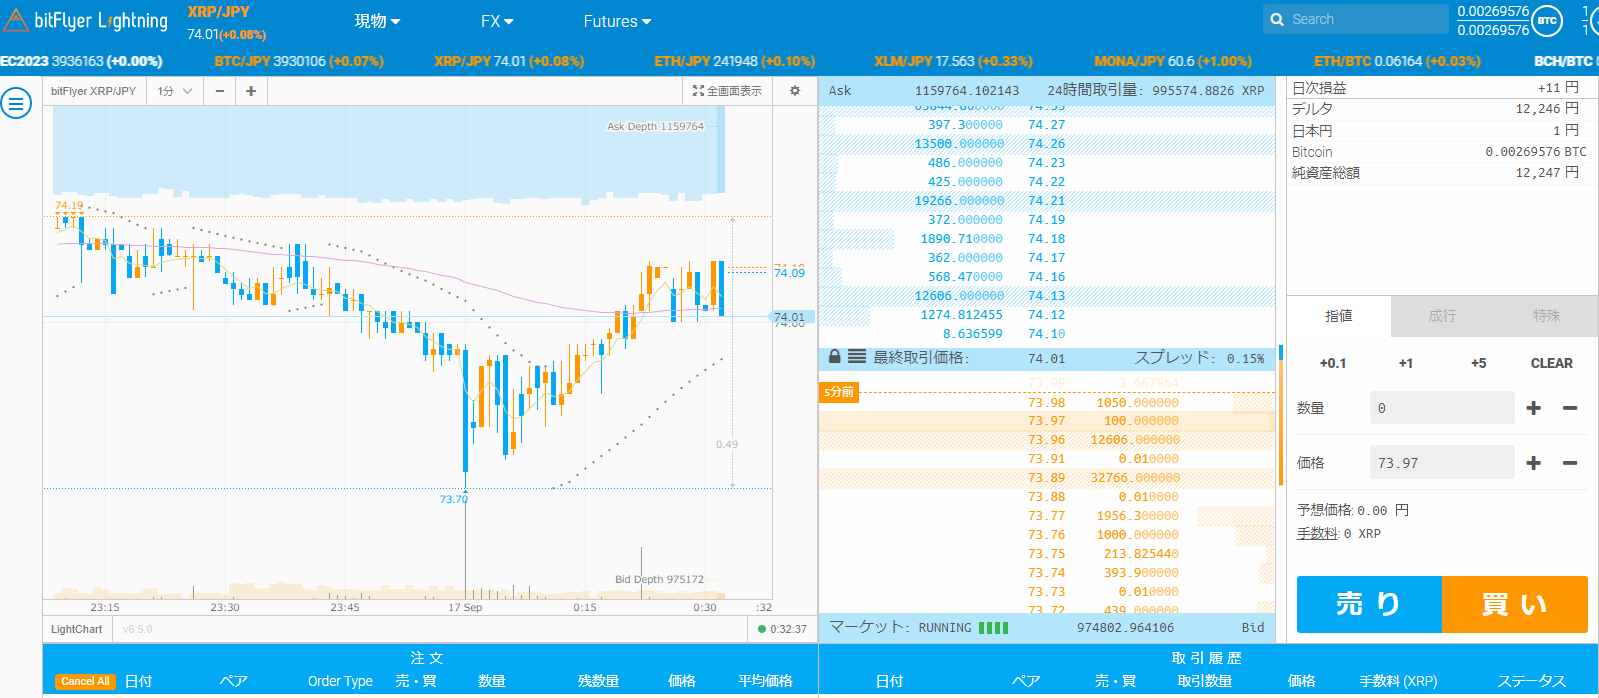The image size is (1599, 698).
Task: Add +1 to quantity
Action: [x=1406, y=363]
